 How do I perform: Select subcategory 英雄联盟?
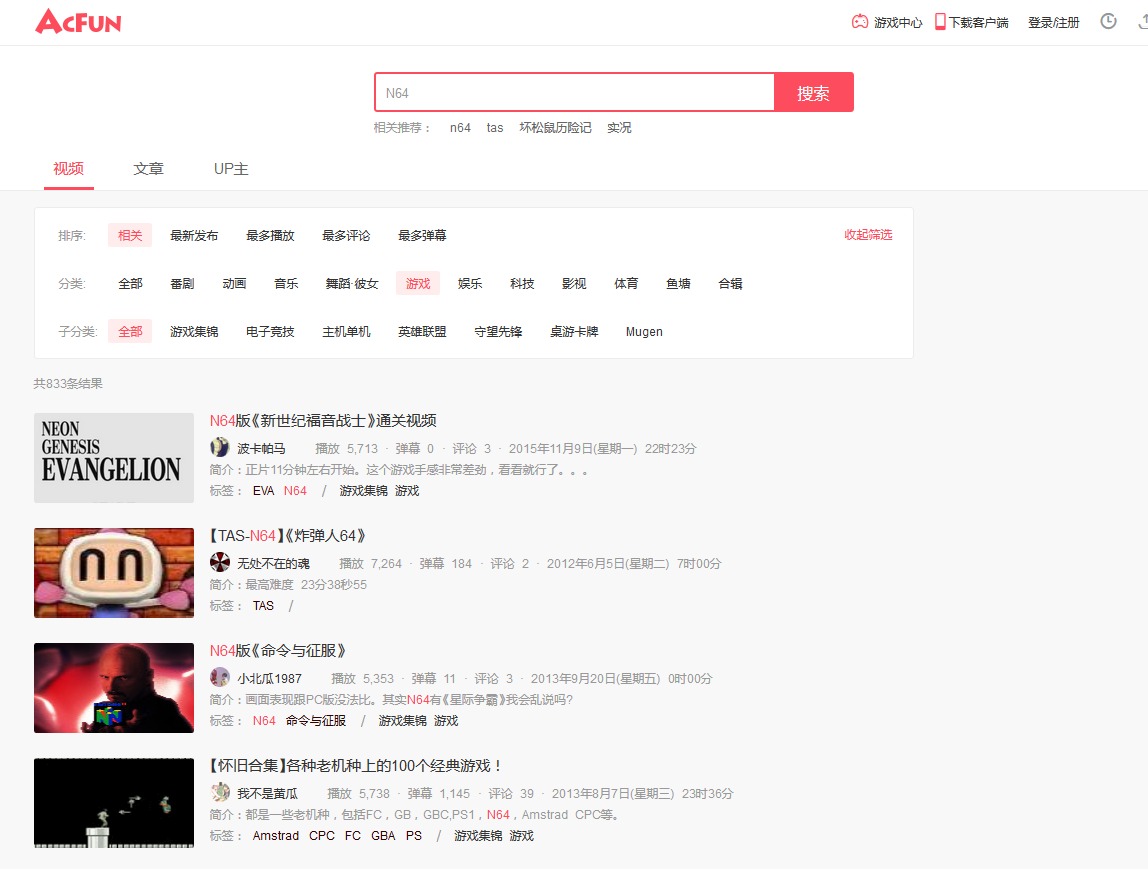coord(422,332)
